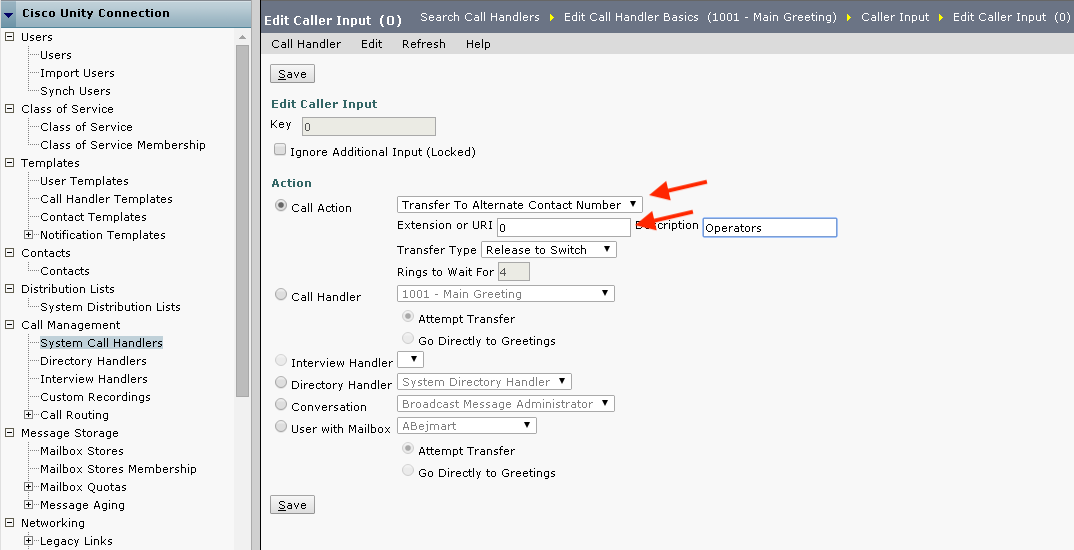
Task: Go to Caller Input breadcrumb
Action: [895, 17]
